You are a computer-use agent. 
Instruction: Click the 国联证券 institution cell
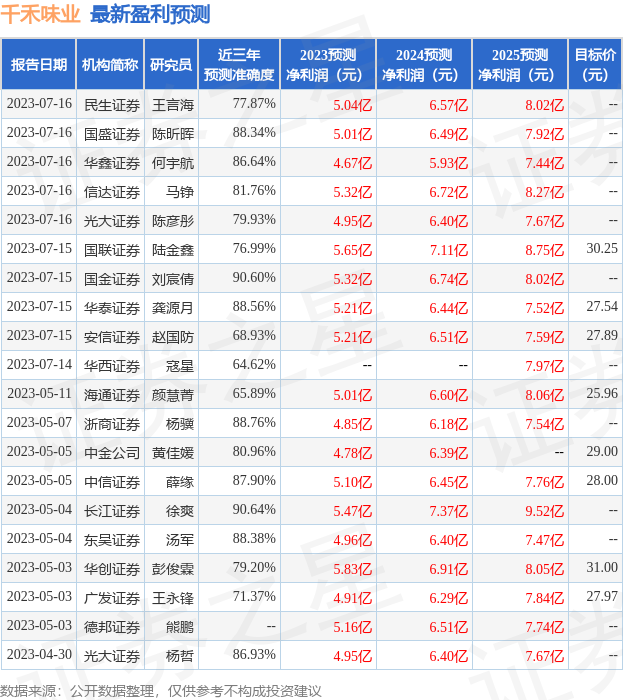(112, 250)
